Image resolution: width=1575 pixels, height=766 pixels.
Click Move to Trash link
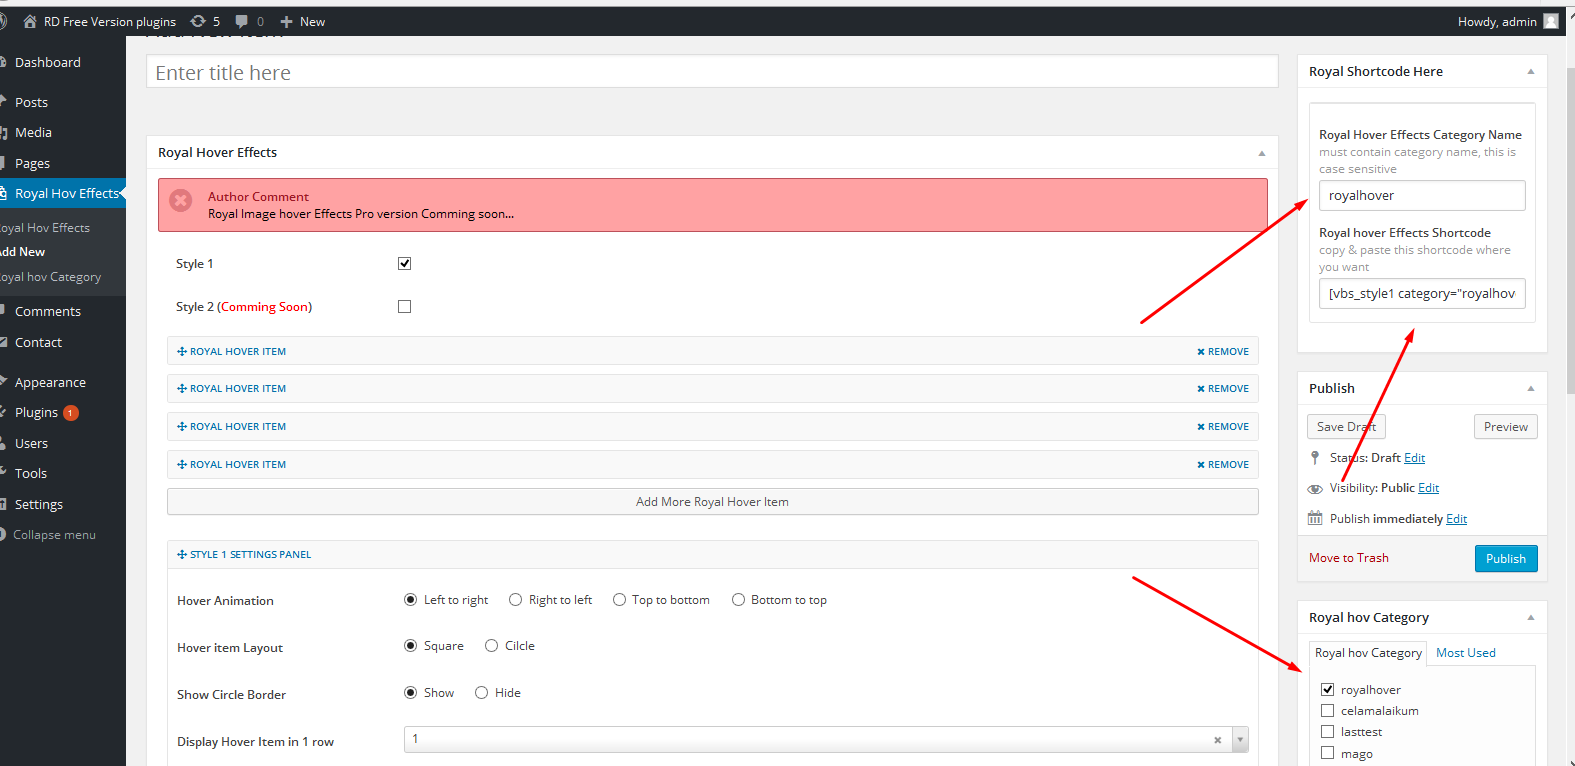(x=1349, y=558)
